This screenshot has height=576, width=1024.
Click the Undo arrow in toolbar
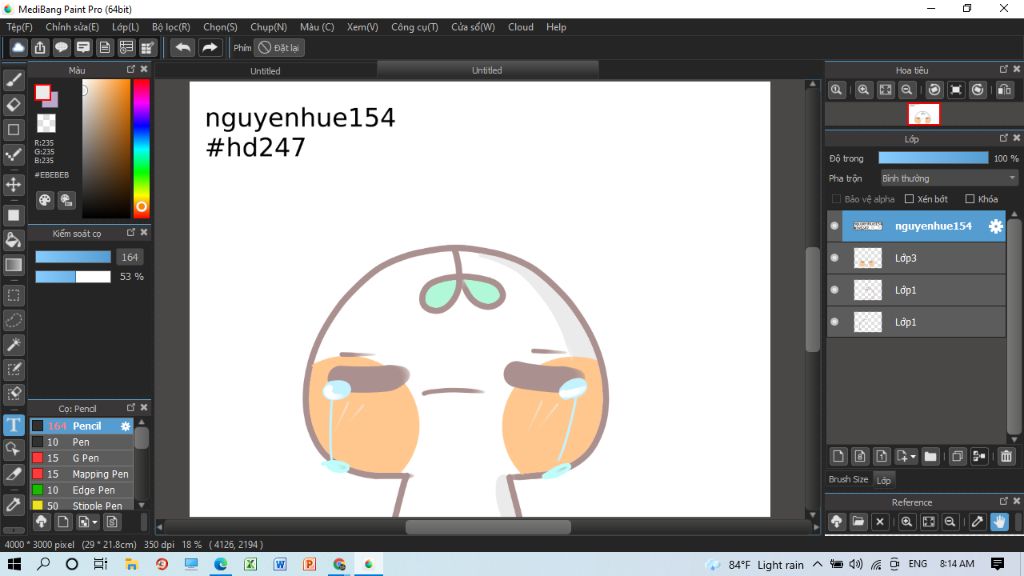[183, 48]
